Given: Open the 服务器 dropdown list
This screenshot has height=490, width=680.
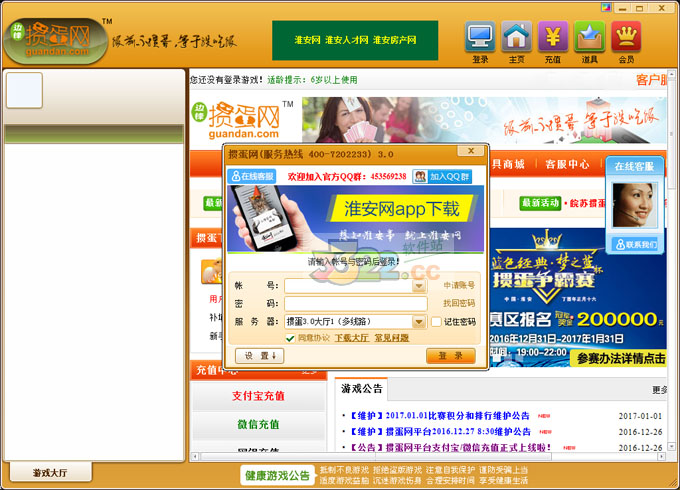Looking at the screenshot, I should [x=419, y=321].
